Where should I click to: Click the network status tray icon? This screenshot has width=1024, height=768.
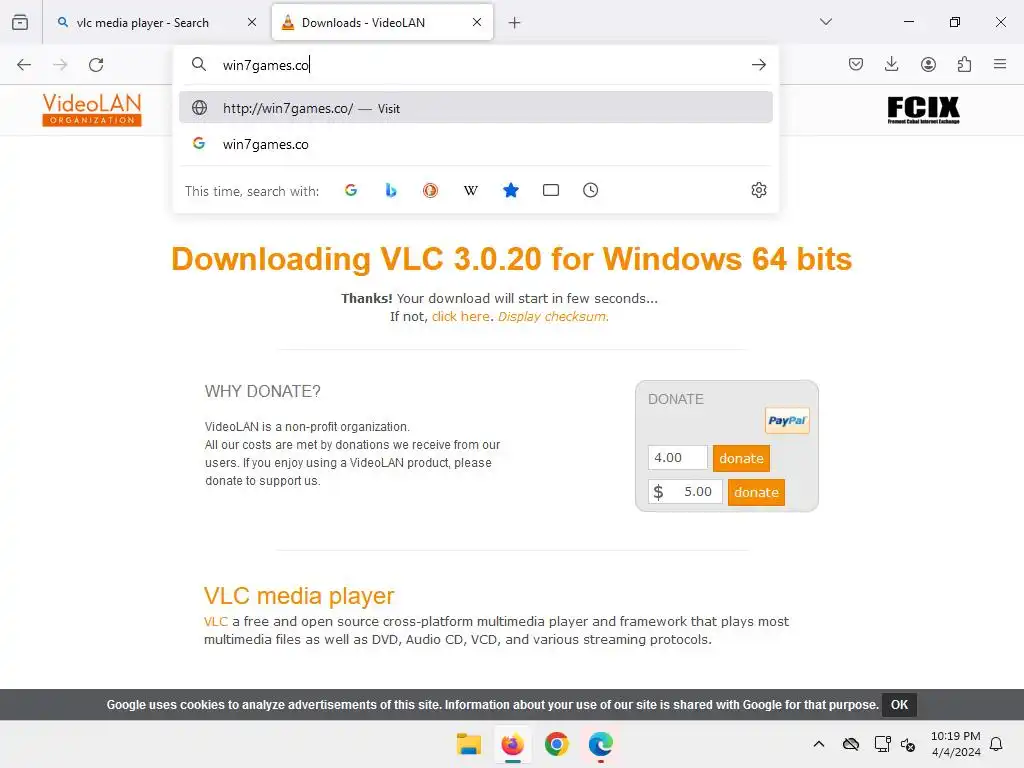[882, 744]
